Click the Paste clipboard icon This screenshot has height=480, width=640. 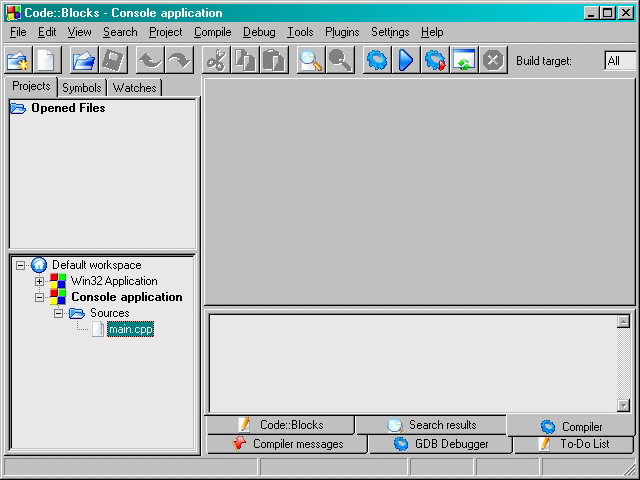[274, 60]
